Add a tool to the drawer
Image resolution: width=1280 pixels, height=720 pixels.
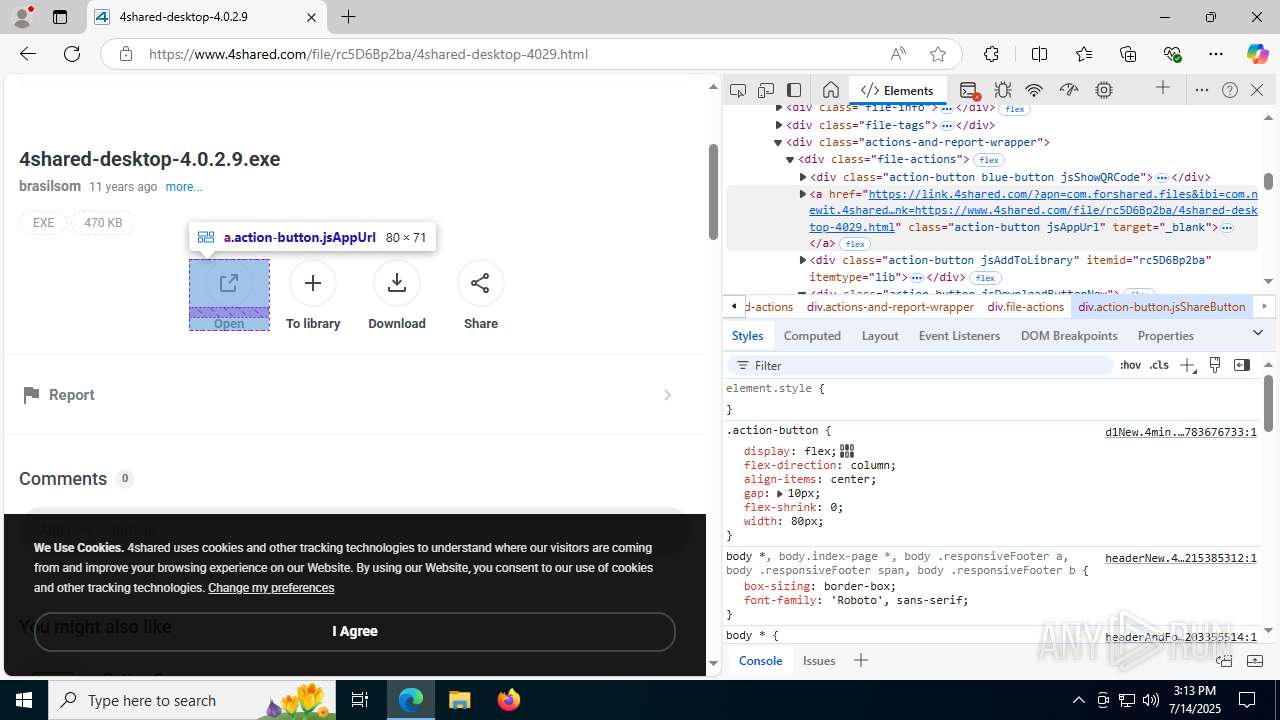click(x=860, y=660)
